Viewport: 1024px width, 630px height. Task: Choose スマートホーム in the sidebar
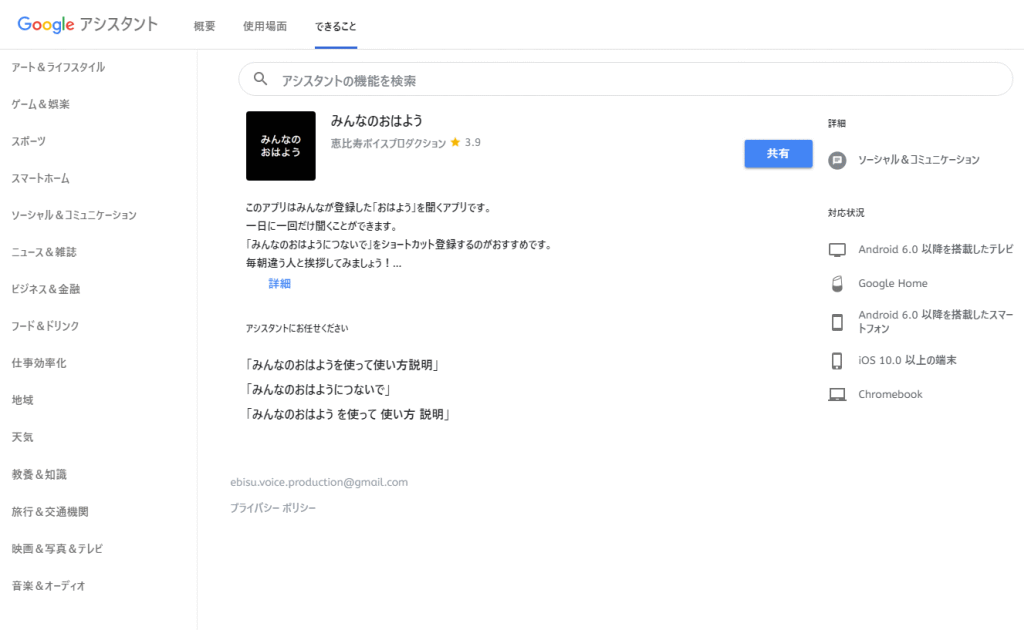40,178
